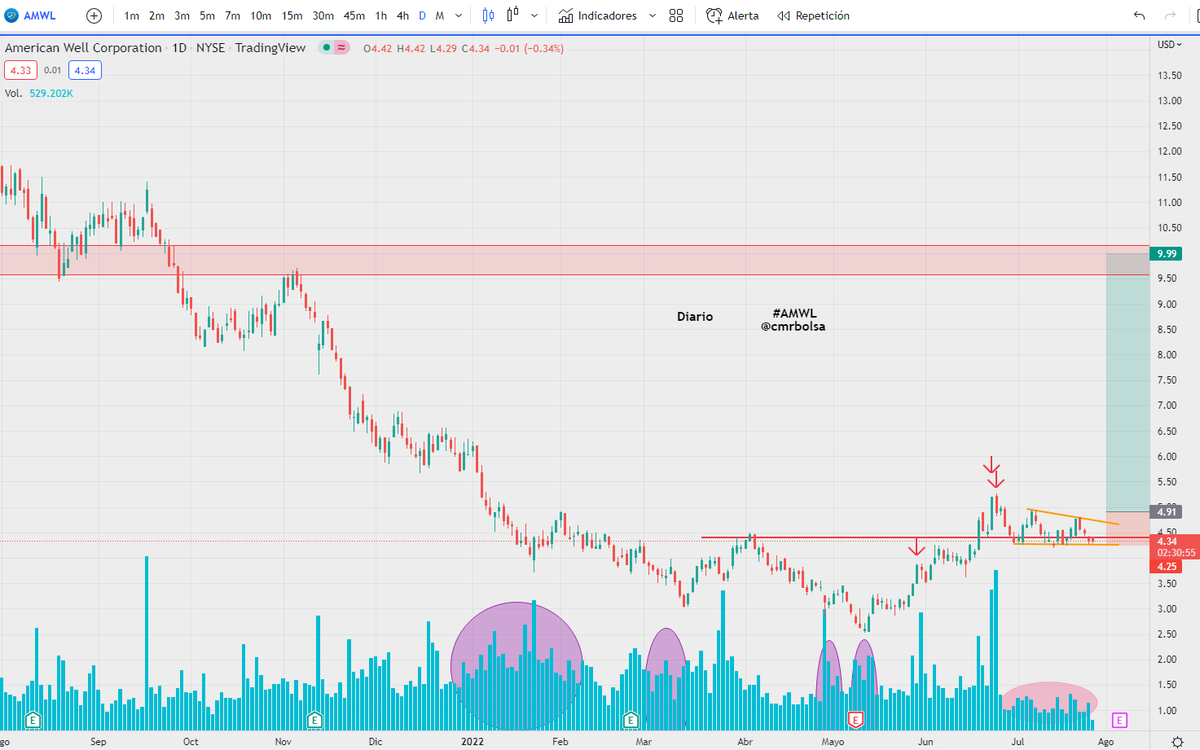Choose the monthly M interval
This screenshot has width=1200, height=750.
coord(439,16)
